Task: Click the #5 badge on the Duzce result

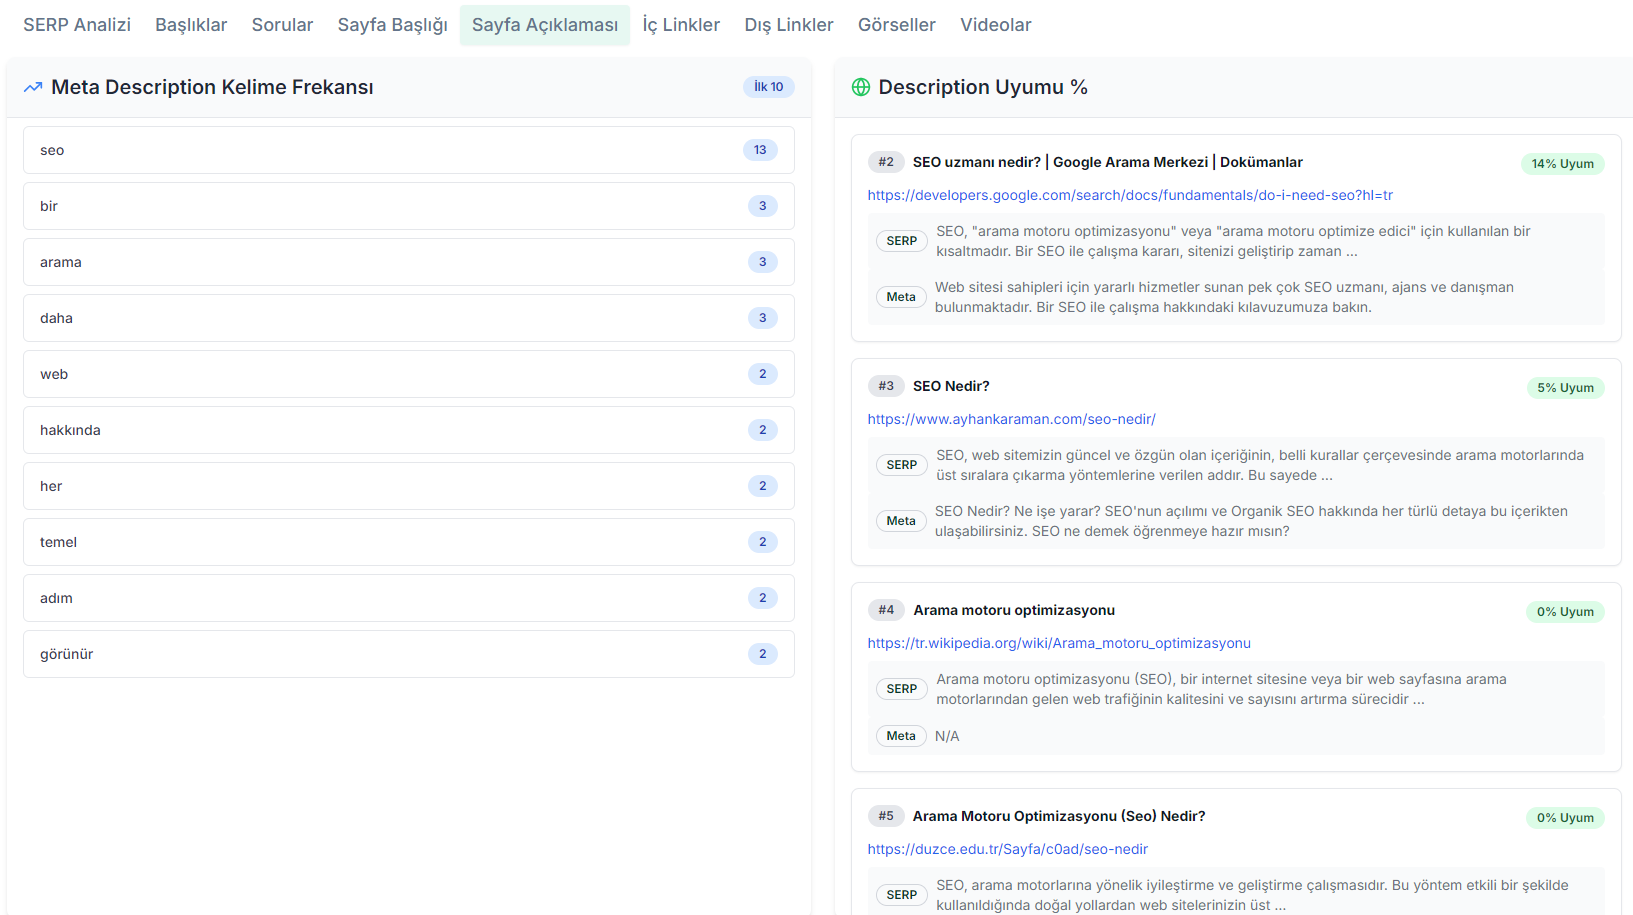Action: (886, 815)
